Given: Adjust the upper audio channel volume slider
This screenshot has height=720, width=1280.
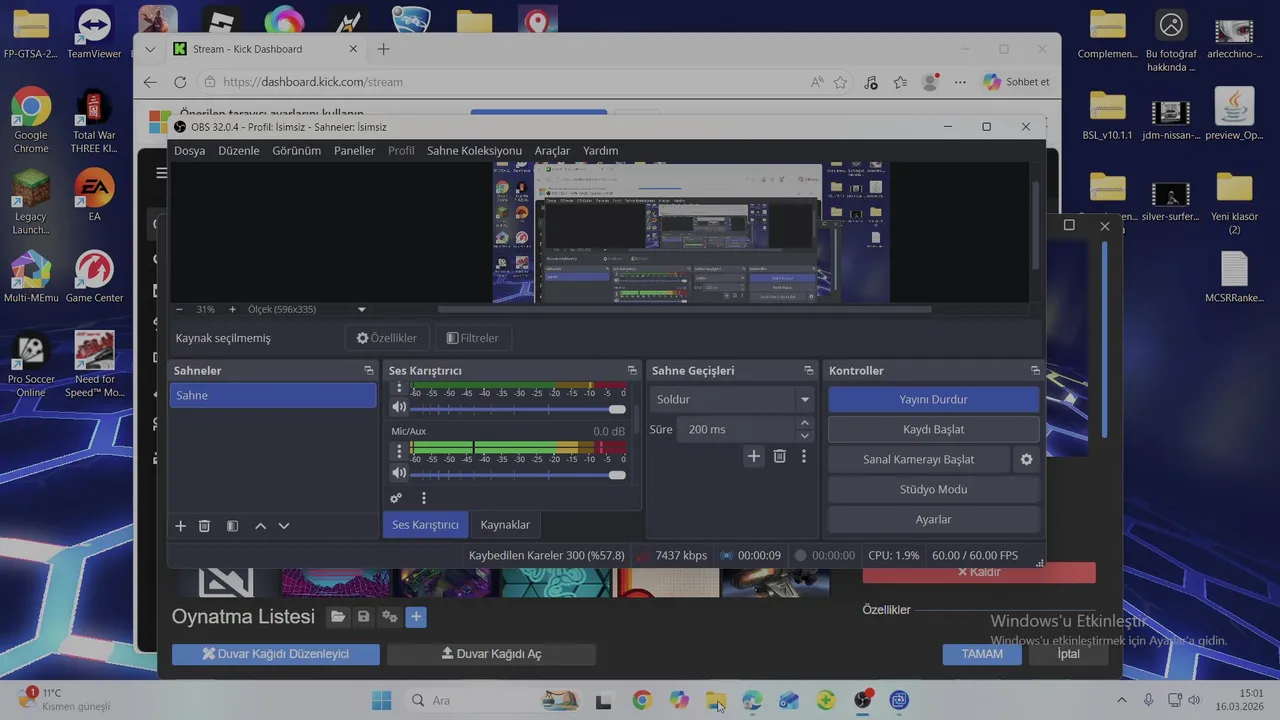Looking at the screenshot, I should [519, 409].
